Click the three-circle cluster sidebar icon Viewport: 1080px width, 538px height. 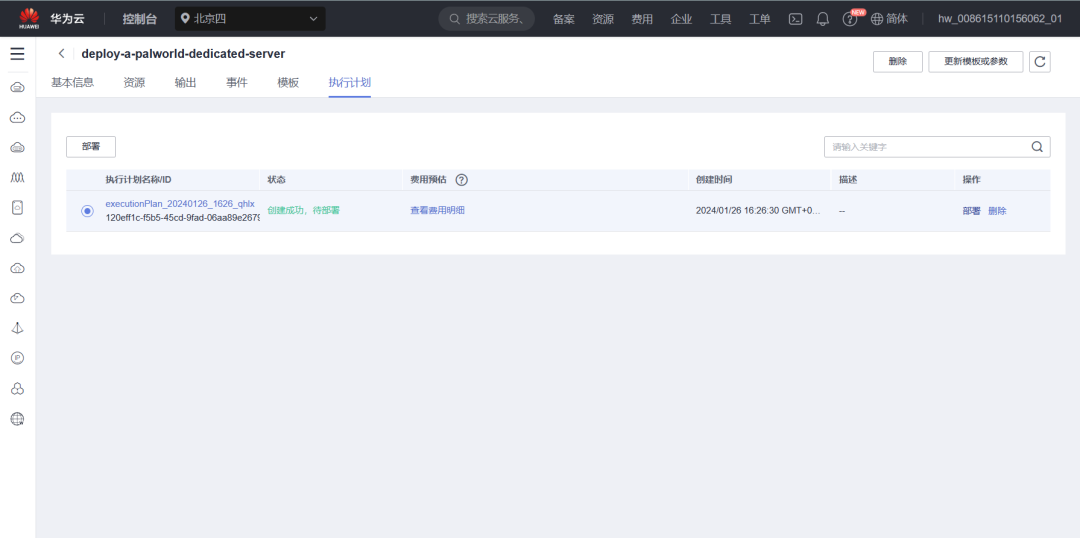tap(18, 389)
